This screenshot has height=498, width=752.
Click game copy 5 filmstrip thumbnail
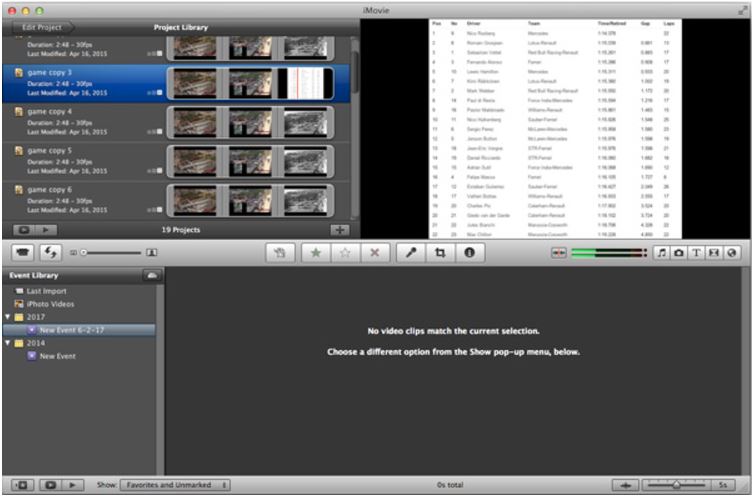pos(250,161)
